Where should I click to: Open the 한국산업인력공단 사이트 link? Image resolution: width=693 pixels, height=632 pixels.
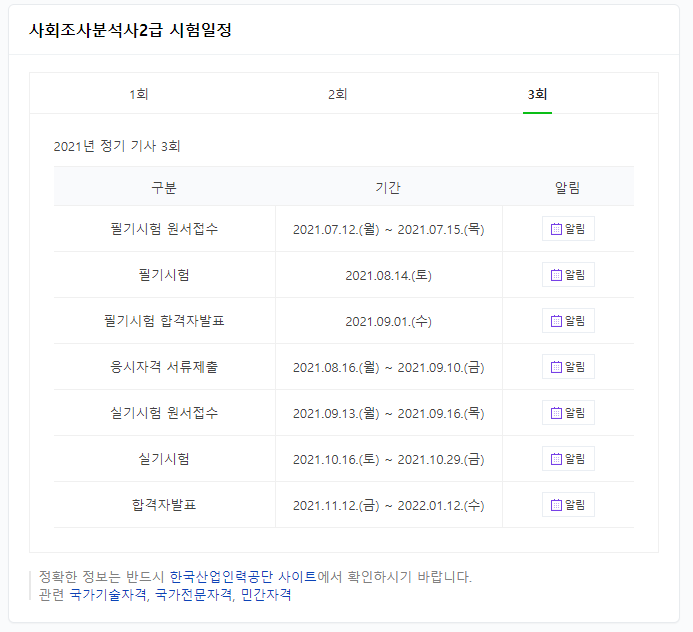243,577
